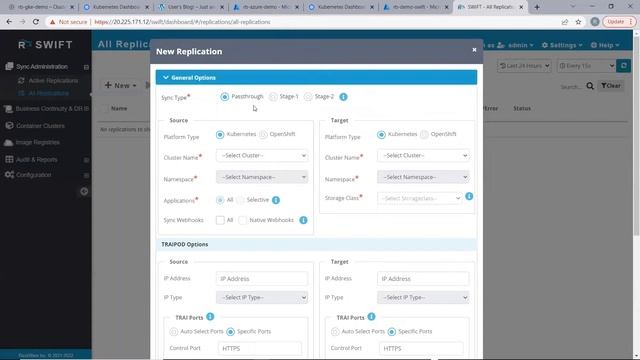Choose OpenShift as target platform

pyautogui.click(x=424, y=134)
